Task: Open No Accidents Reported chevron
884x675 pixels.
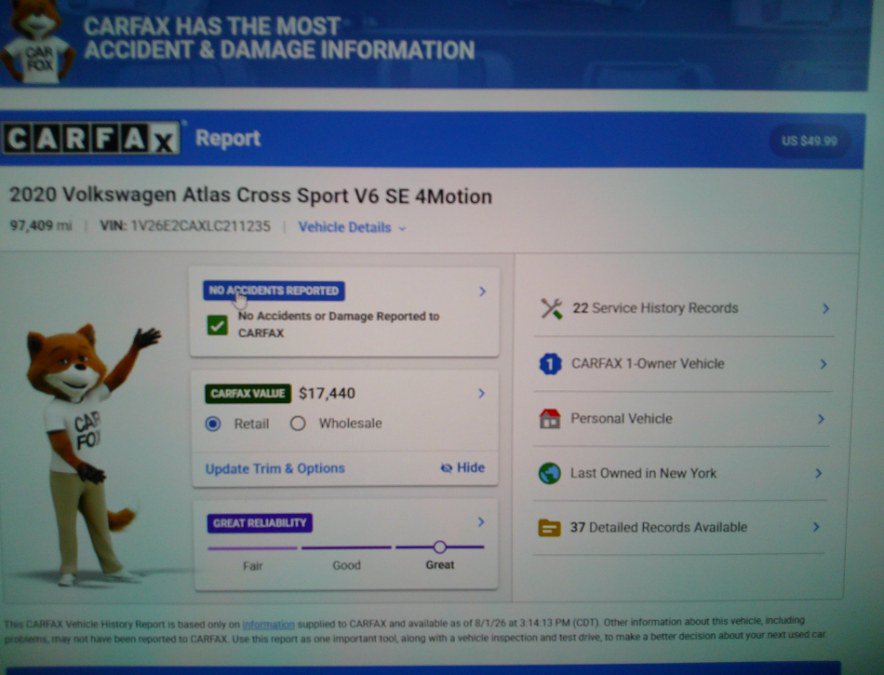Action: tap(482, 292)
